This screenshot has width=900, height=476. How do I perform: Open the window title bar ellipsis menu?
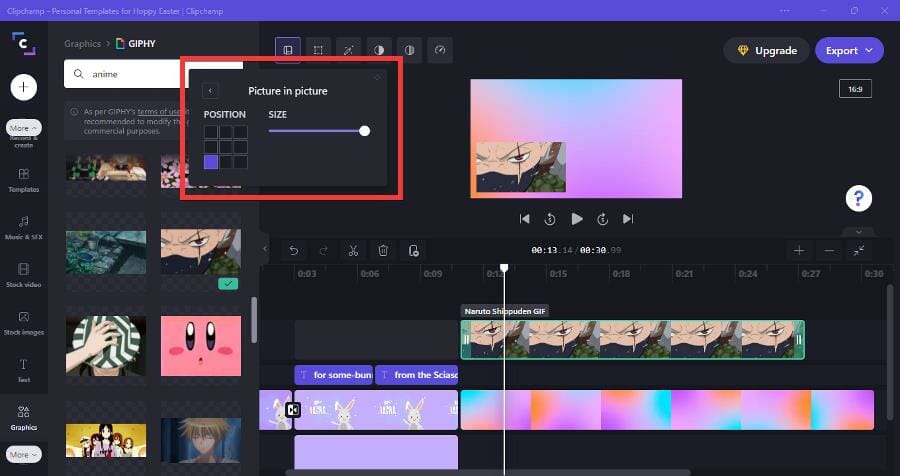pyautogui.click(x=785, y=10)
